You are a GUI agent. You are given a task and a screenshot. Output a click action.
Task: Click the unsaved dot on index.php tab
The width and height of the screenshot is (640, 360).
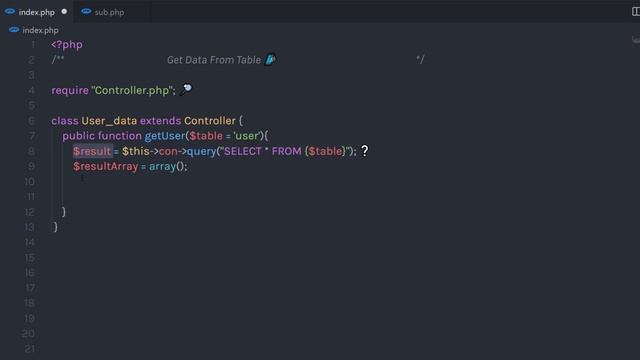tap(64, 11)
